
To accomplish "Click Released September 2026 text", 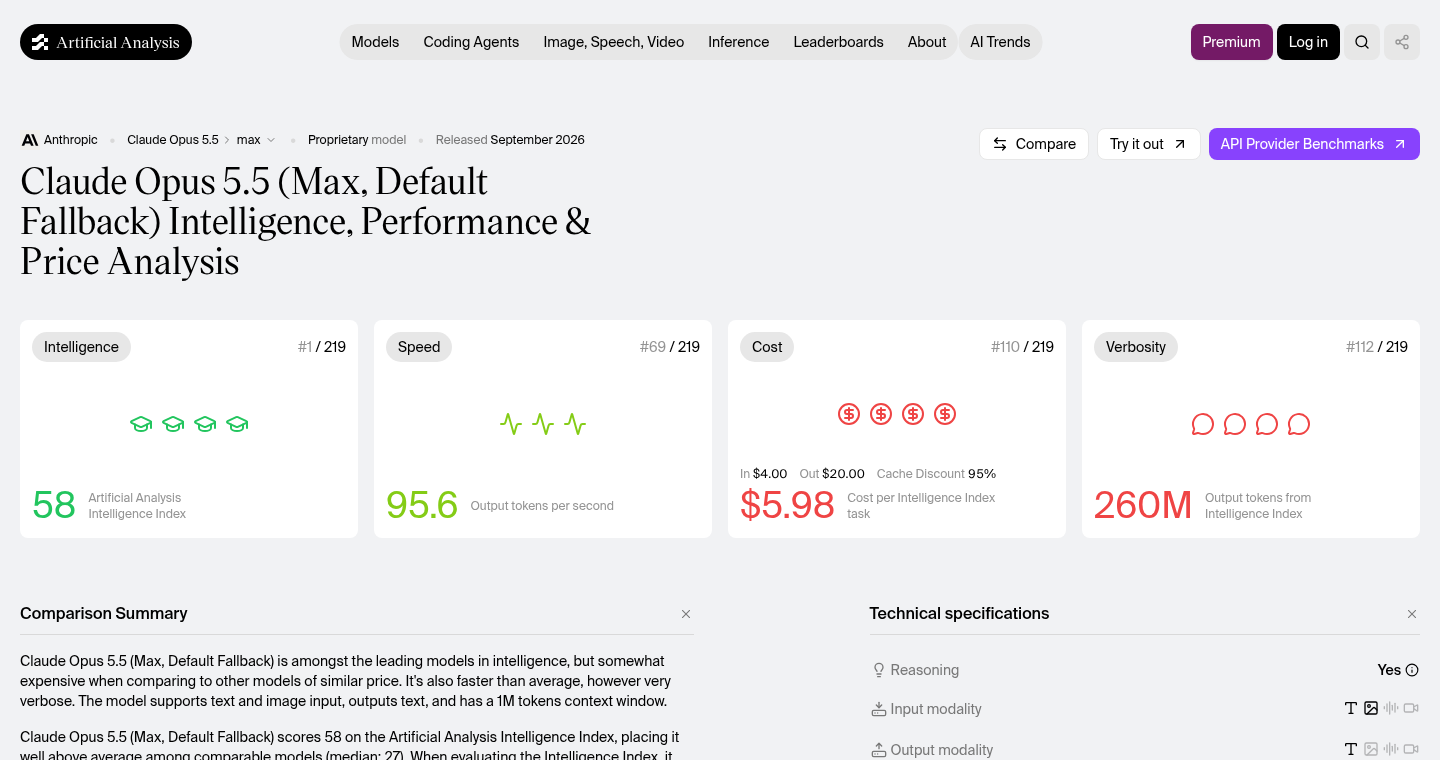I will [x=510, y=140].
